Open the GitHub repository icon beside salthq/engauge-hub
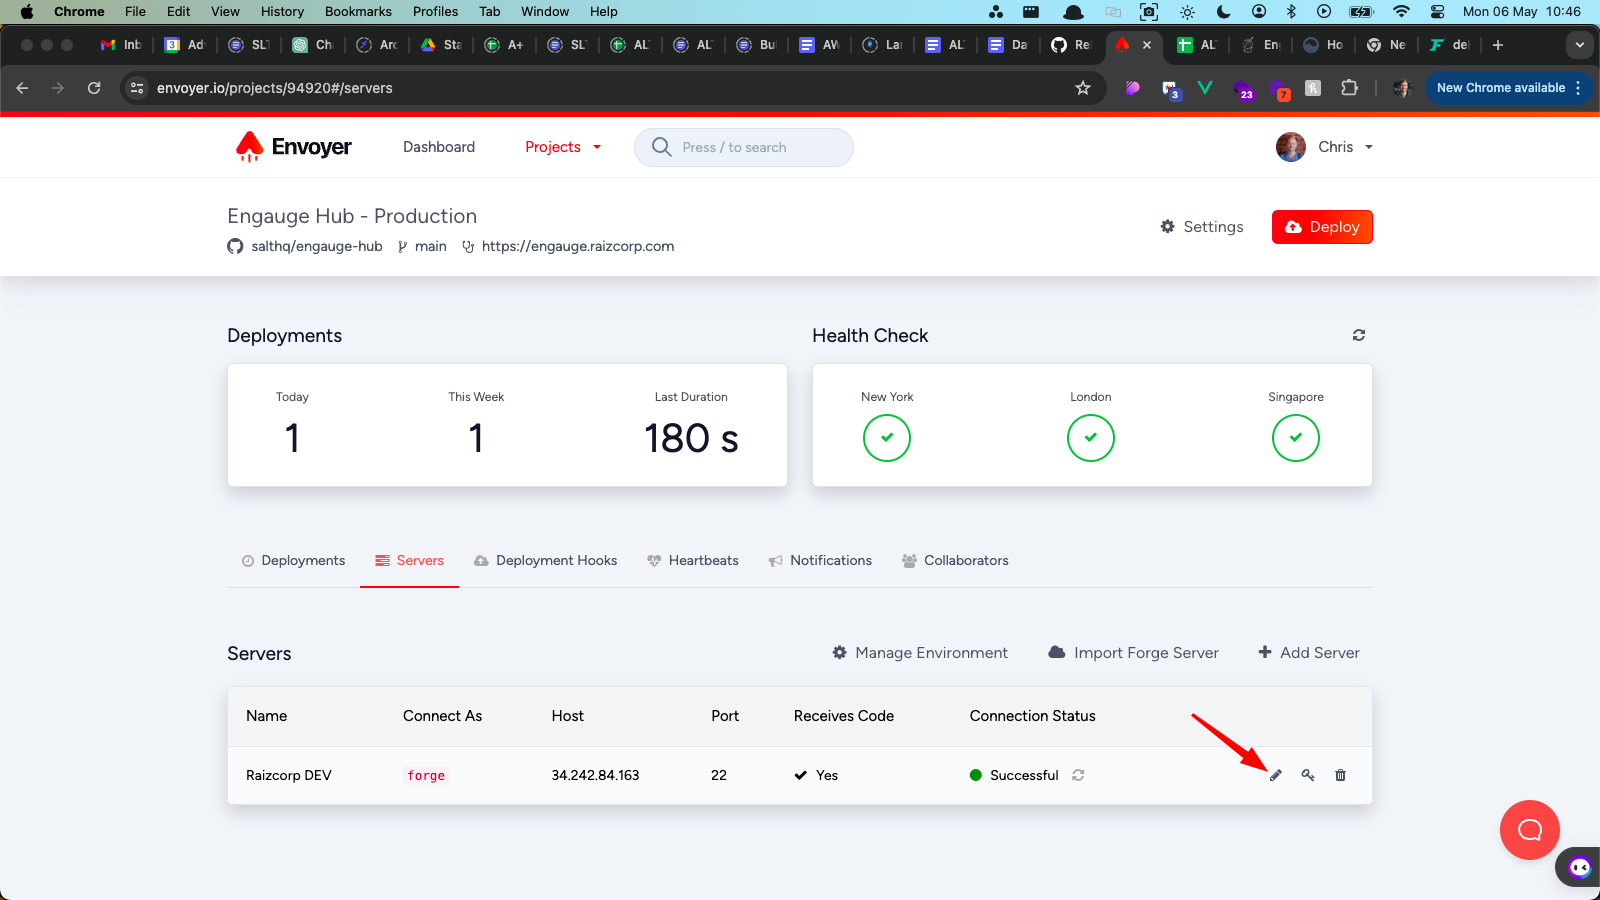Screen dimensions: 1600x900 click(x=234, y=246)
